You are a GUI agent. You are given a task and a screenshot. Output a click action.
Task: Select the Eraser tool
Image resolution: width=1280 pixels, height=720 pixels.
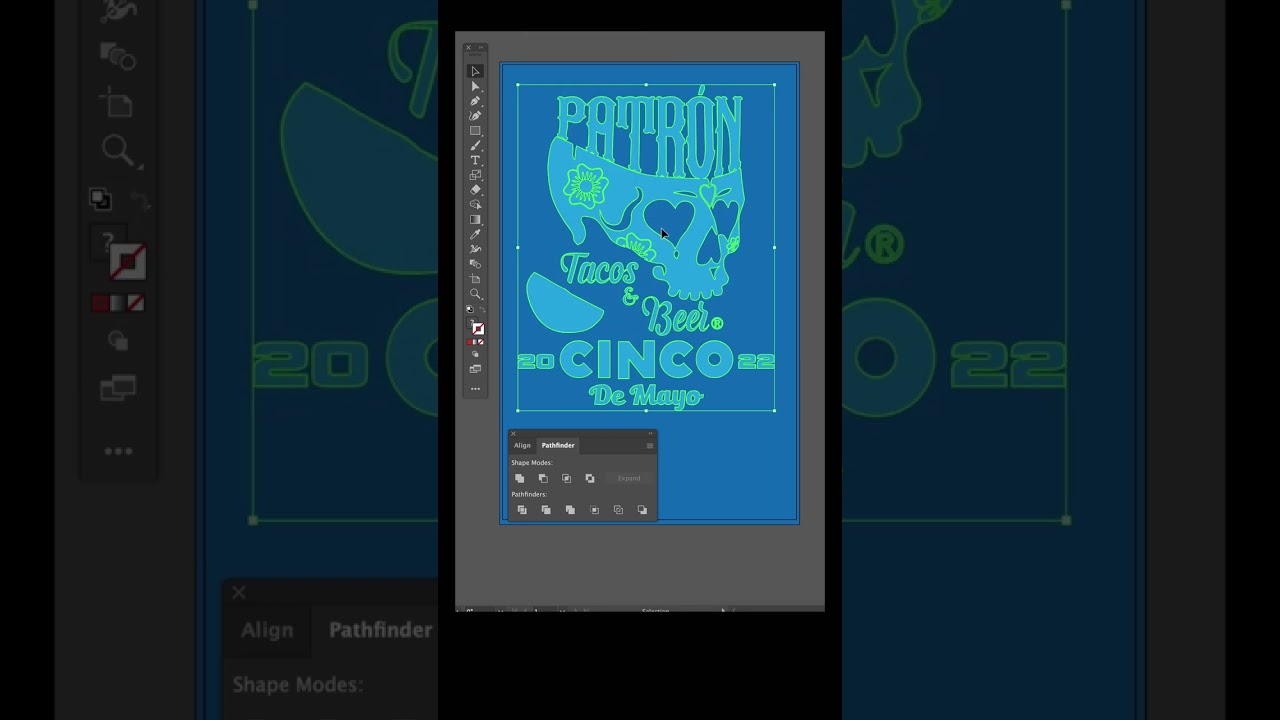click(x=476, y=190)
